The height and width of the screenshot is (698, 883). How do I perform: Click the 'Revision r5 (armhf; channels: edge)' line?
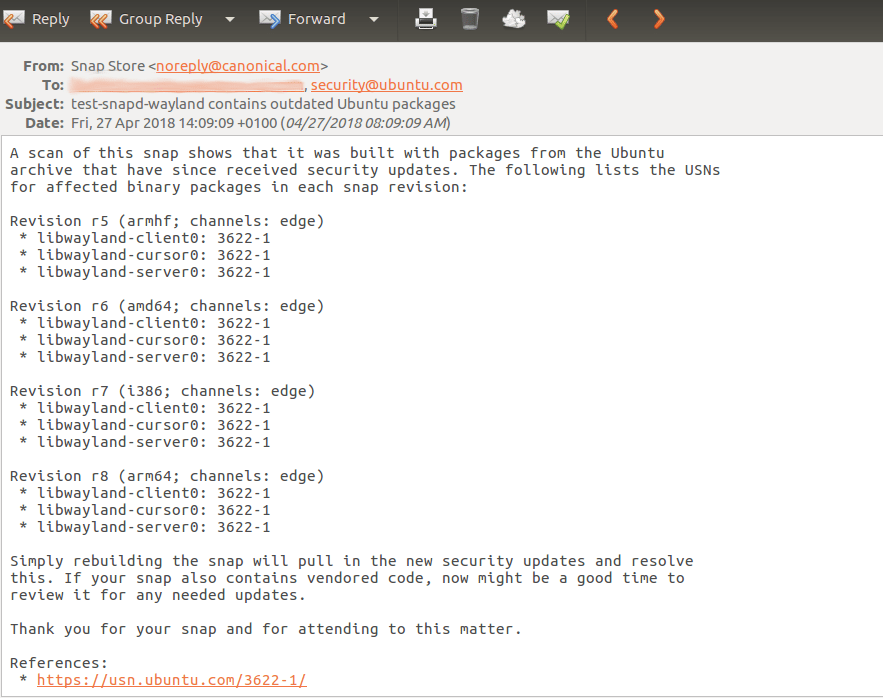[x=167, y=221]
